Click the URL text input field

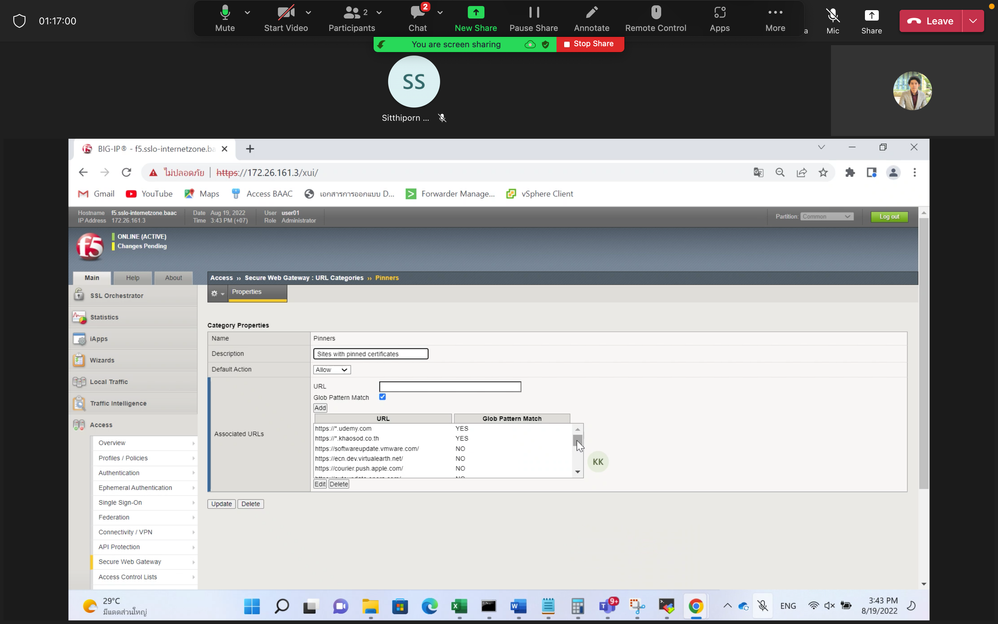[450, 387]
